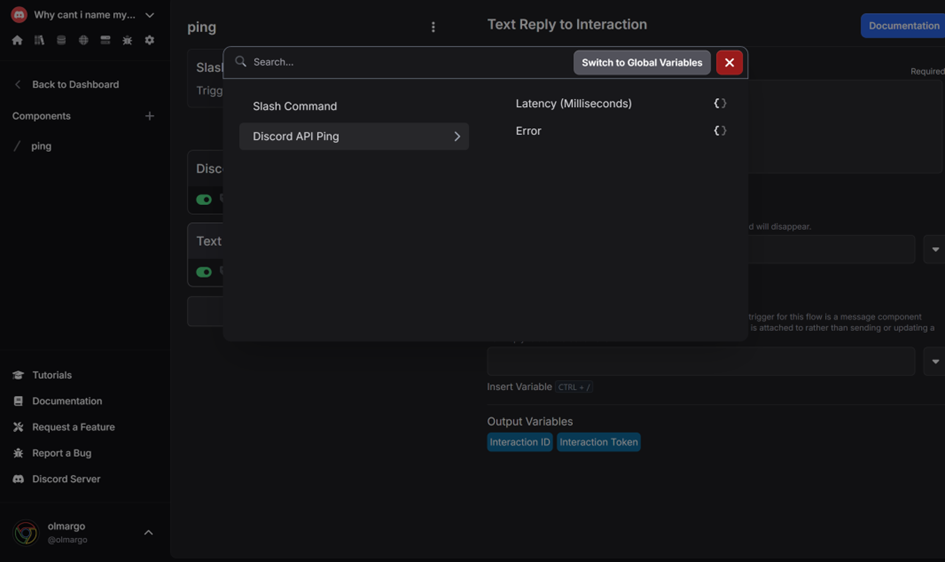Click the back arrow icon
945x562 pixels.
pyautogui.click(x=17, y=84)
